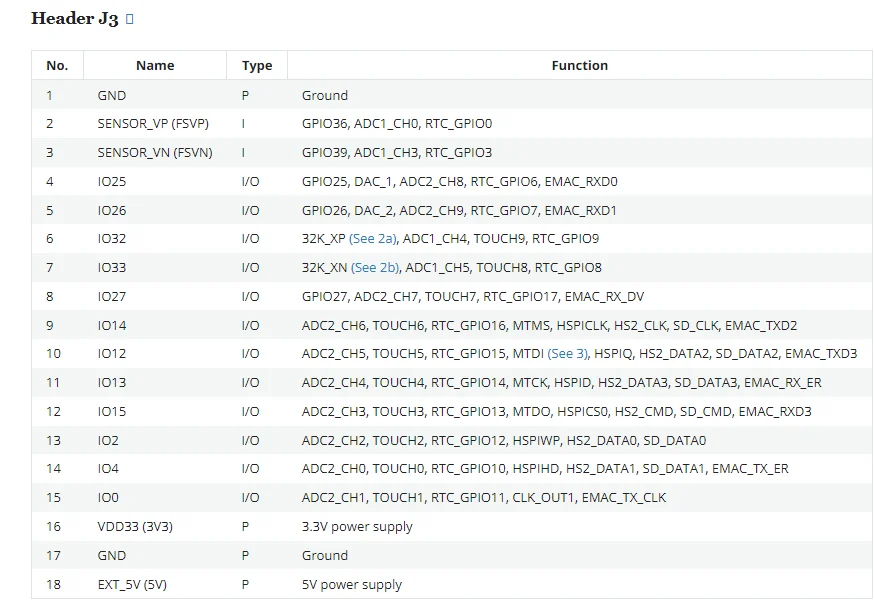
Task: Click the function text starting with 'GPIO26, DAC_2'
Action: 459,211
